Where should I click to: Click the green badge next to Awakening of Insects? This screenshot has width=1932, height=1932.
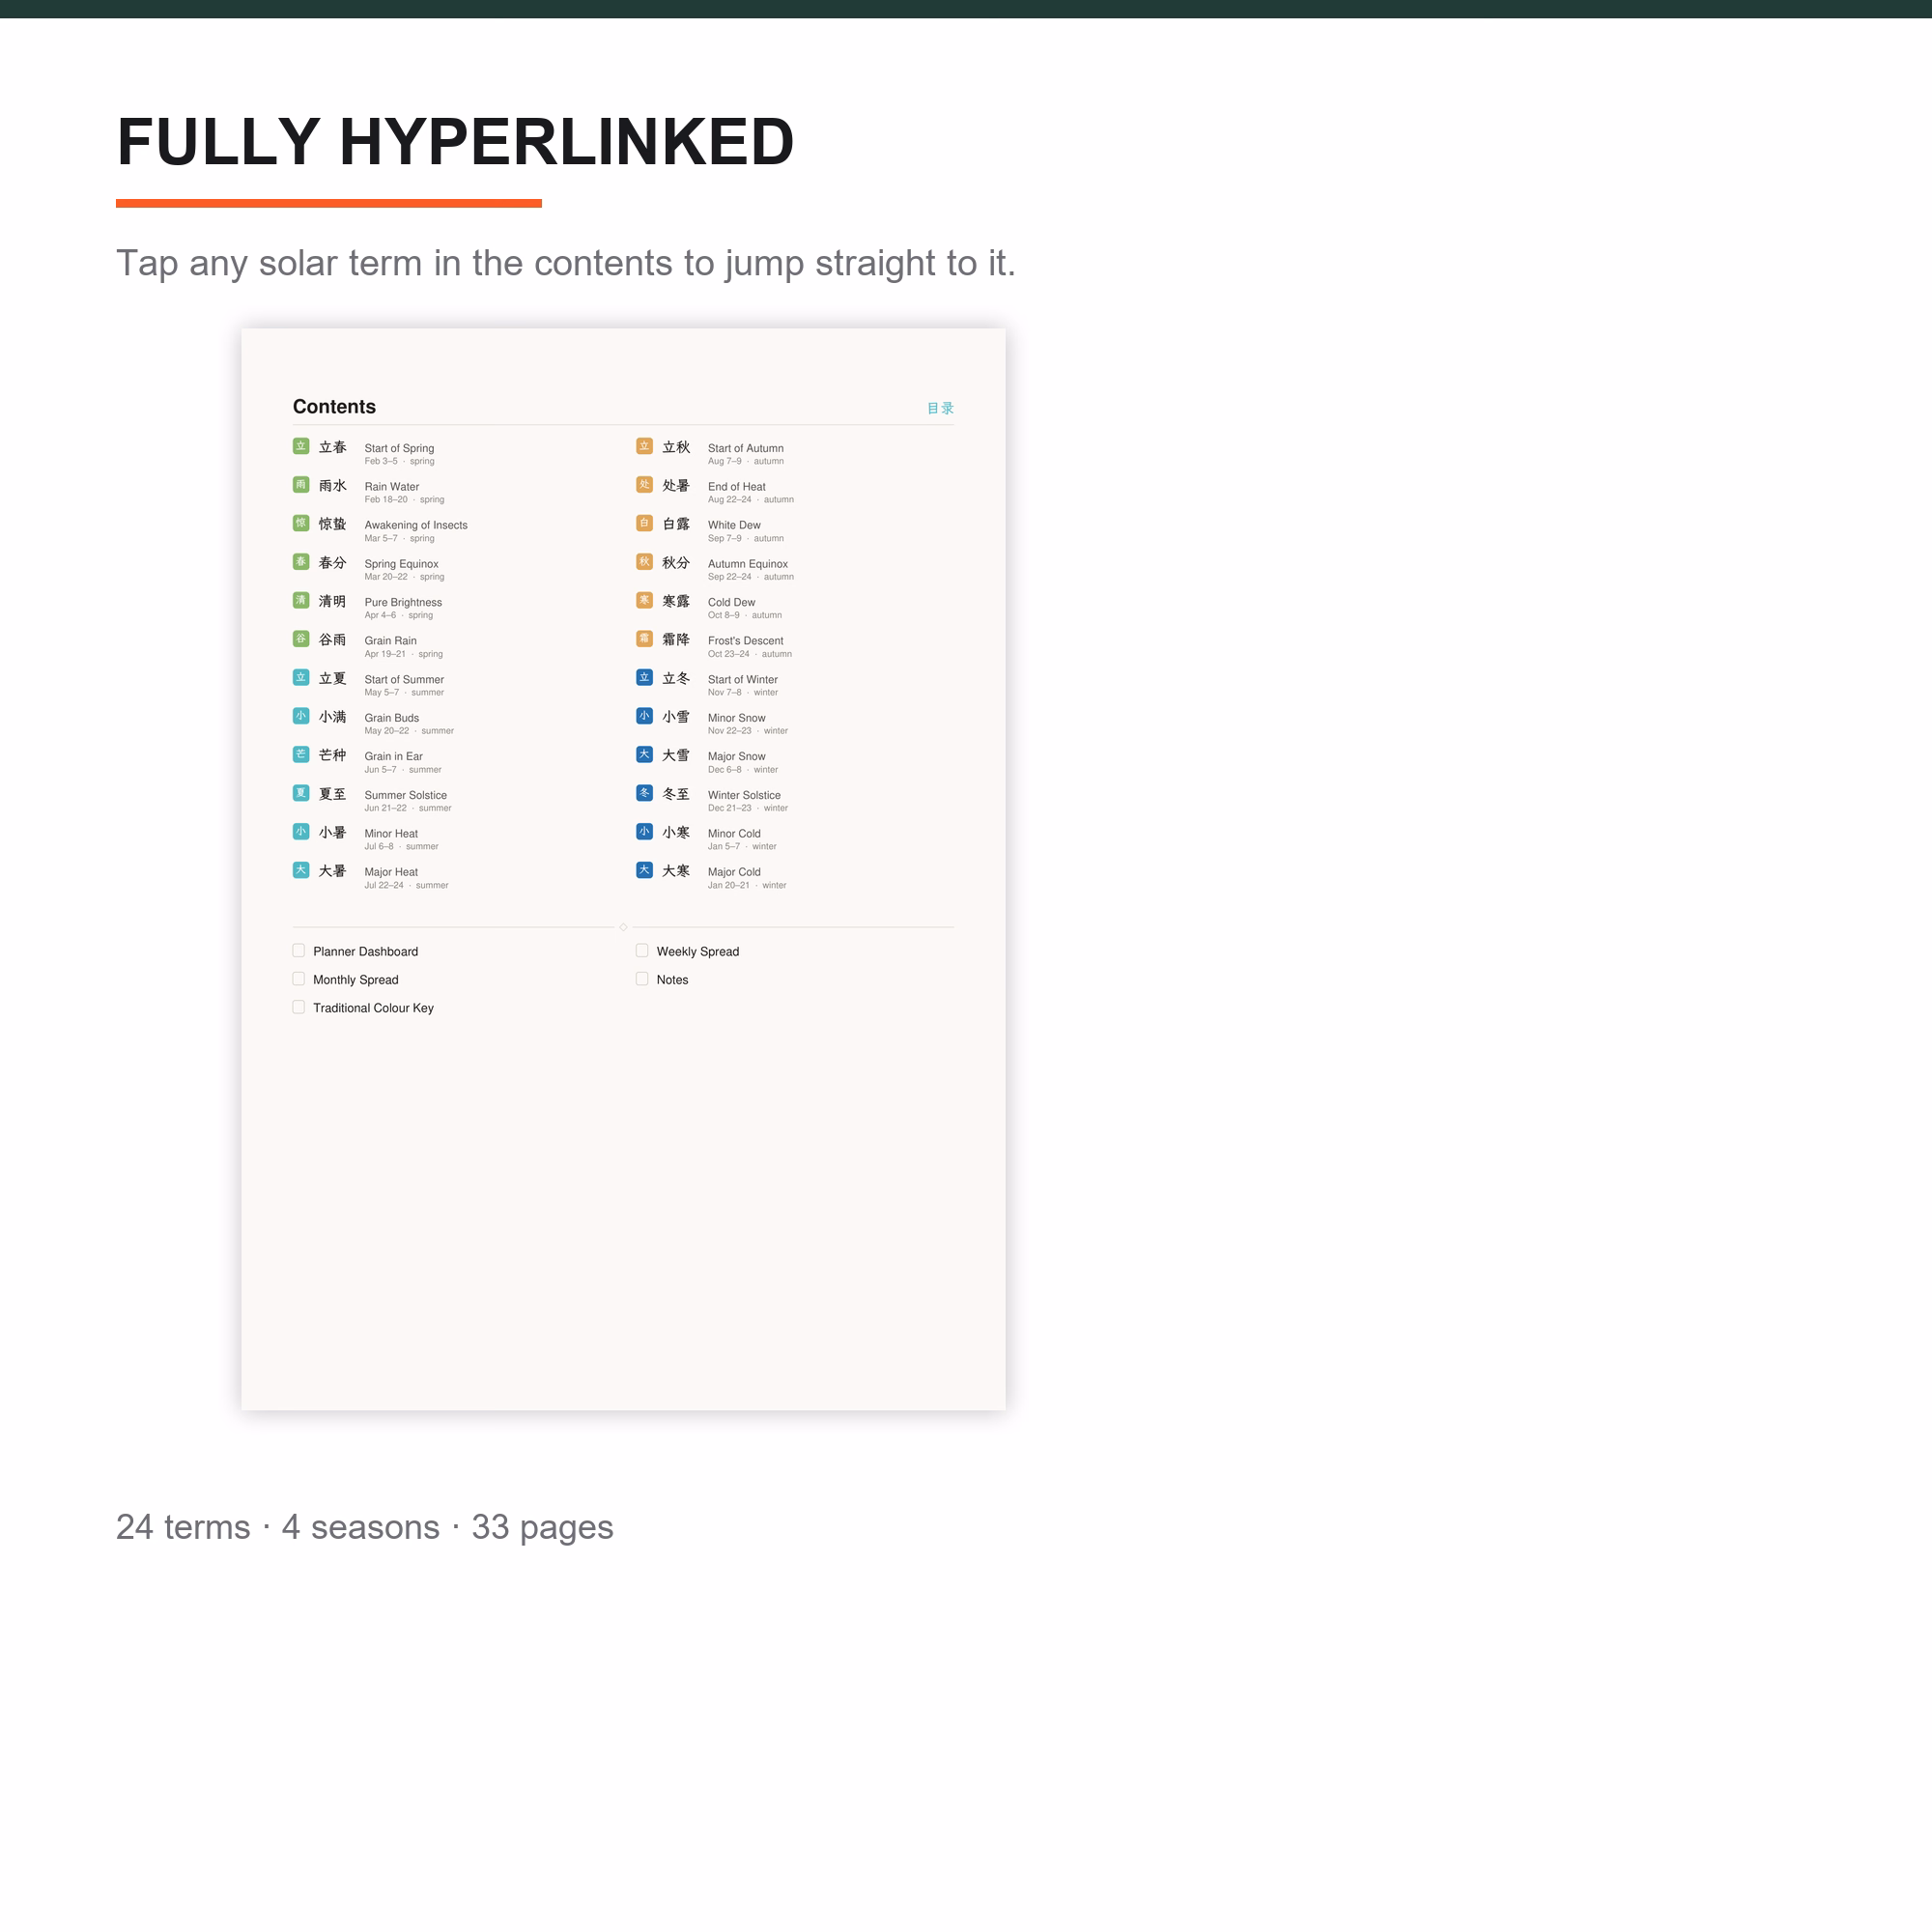pyautogui.click(x=301, y=523)
